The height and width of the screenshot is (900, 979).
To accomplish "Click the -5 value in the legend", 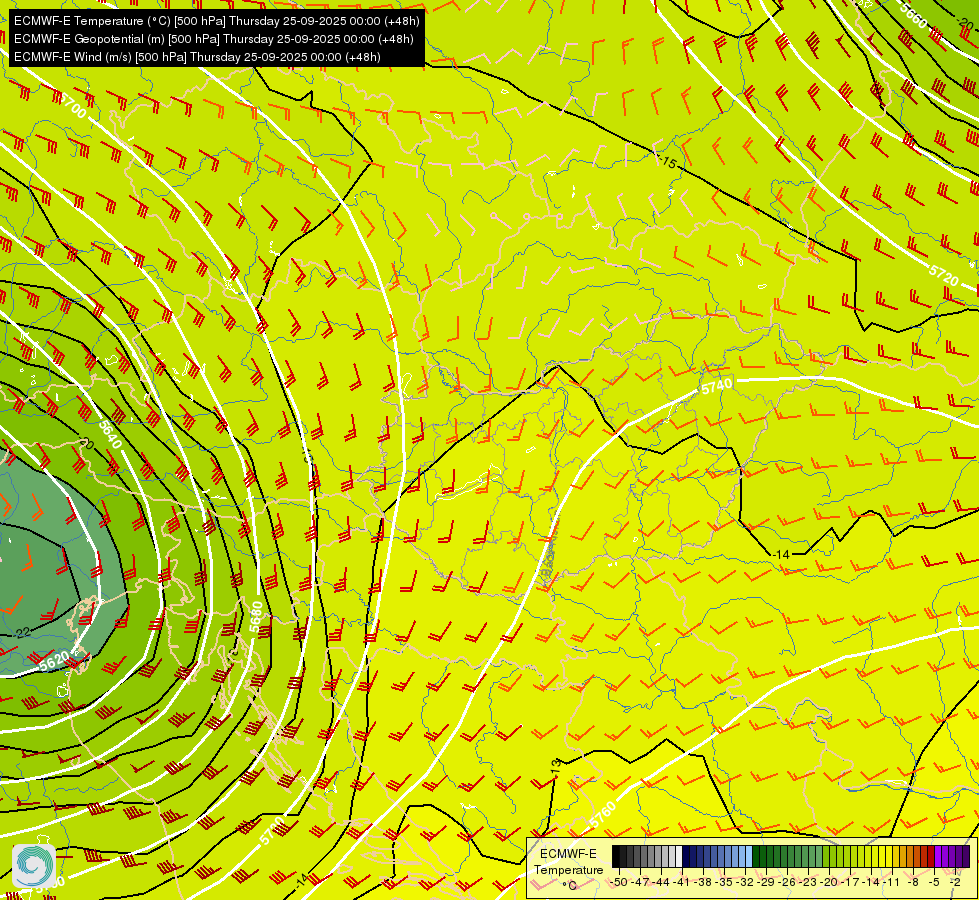I will coord(934,882).
